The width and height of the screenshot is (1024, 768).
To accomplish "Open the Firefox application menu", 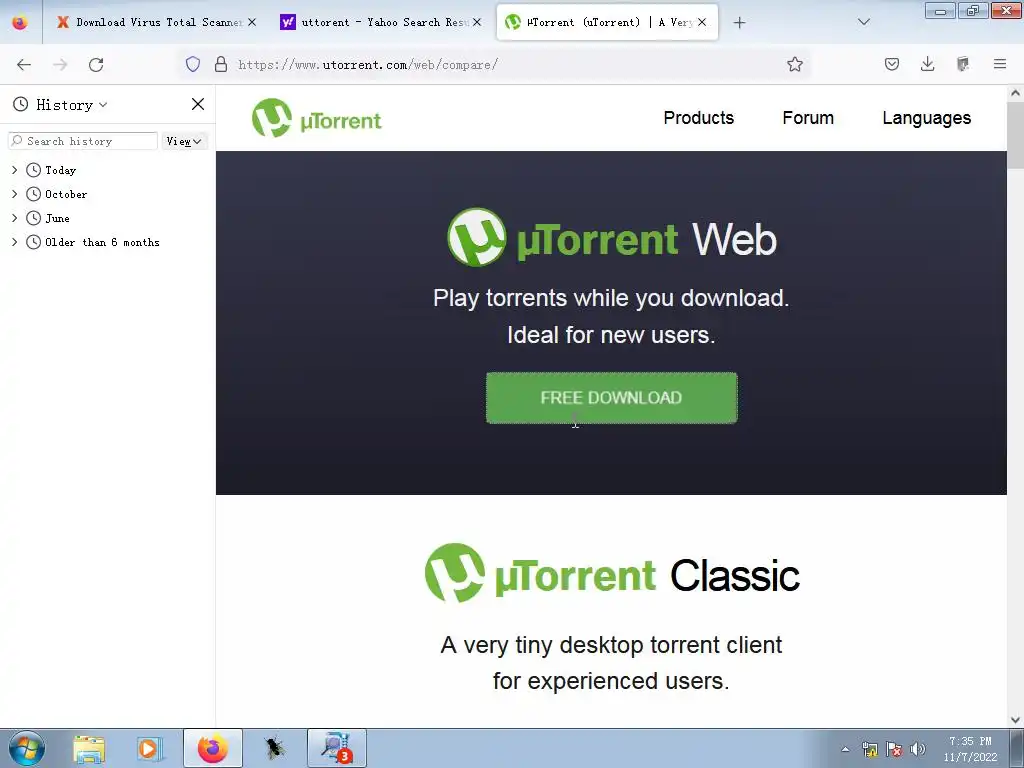I will (x=999, y=64).
